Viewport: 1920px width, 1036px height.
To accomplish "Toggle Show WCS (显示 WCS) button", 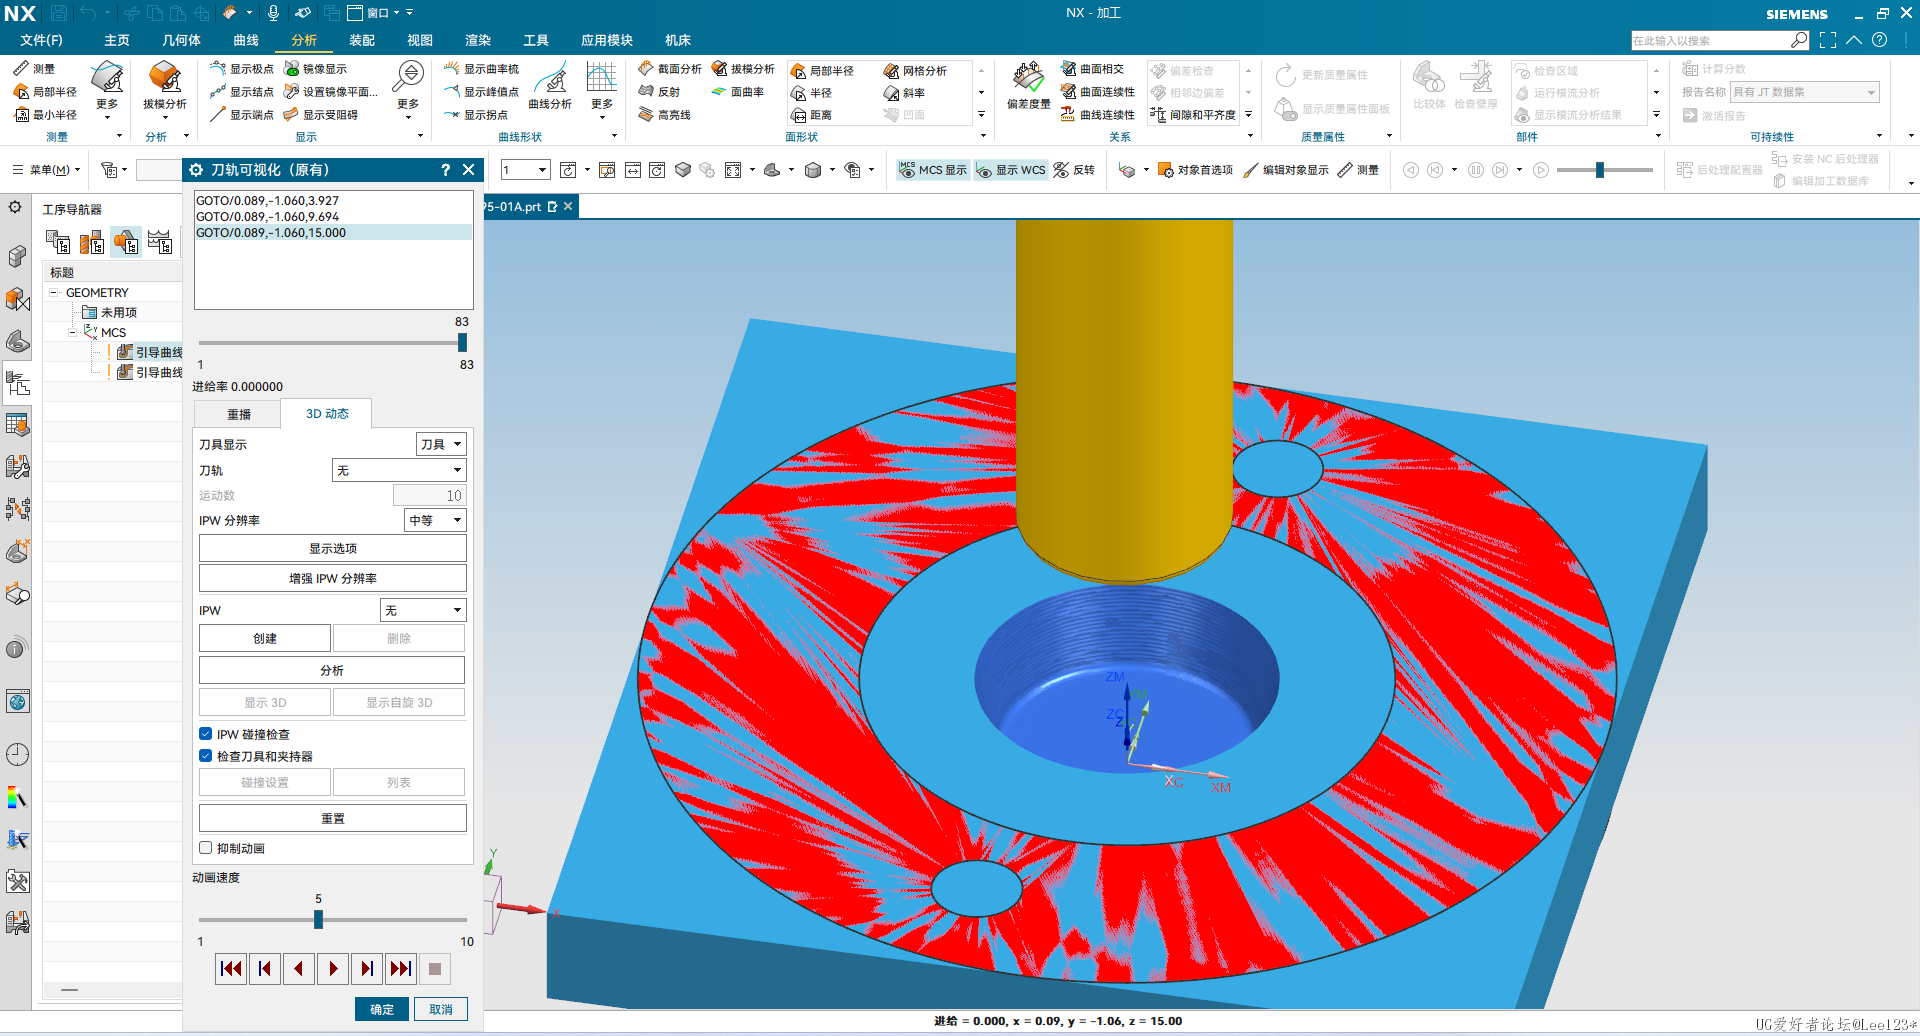I will click(1010, 170).
